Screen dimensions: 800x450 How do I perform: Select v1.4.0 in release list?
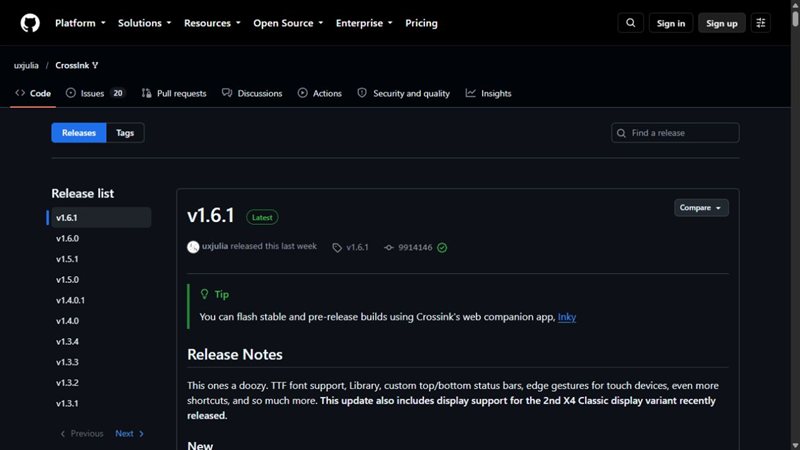tap(101, 321)
